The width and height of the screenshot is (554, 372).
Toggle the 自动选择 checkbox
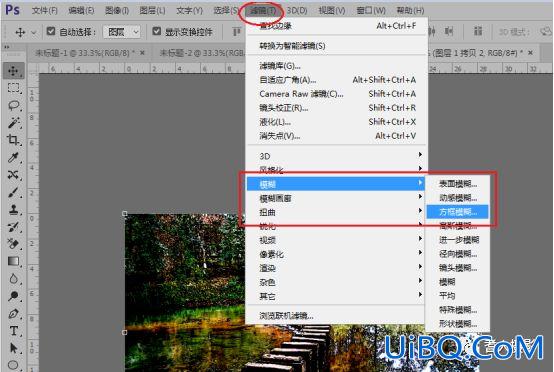coord(51,31)
